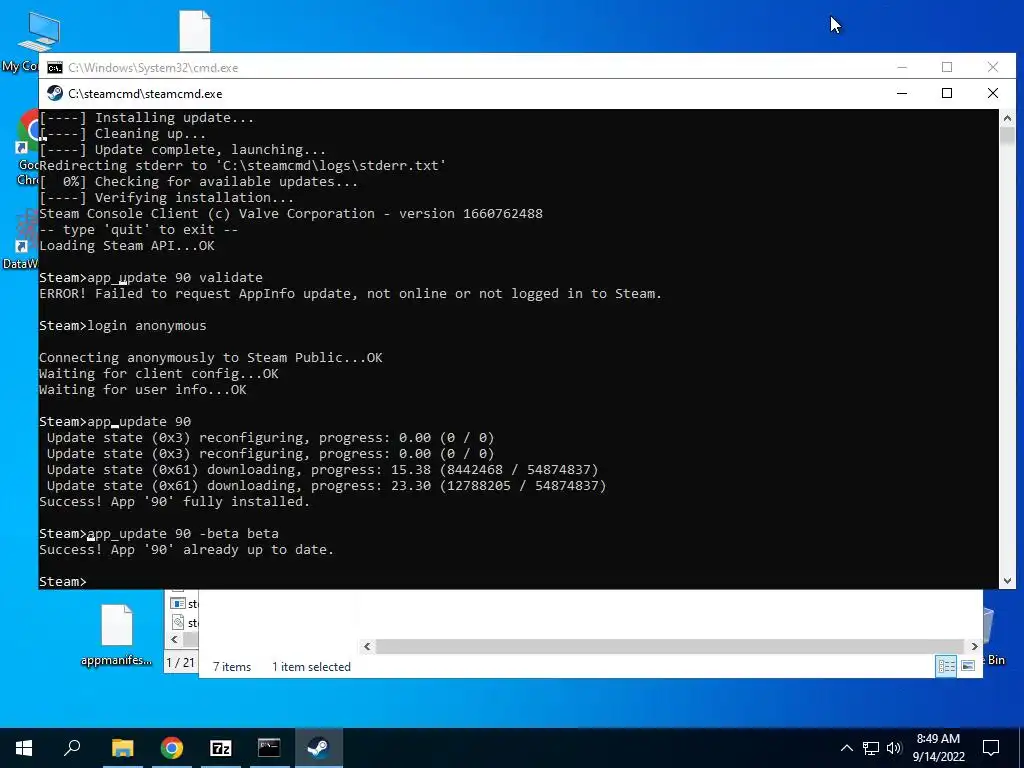Click the 'ERROR! Failed to request AppInfo' line

pyautogui.click(x=350, y=293)
